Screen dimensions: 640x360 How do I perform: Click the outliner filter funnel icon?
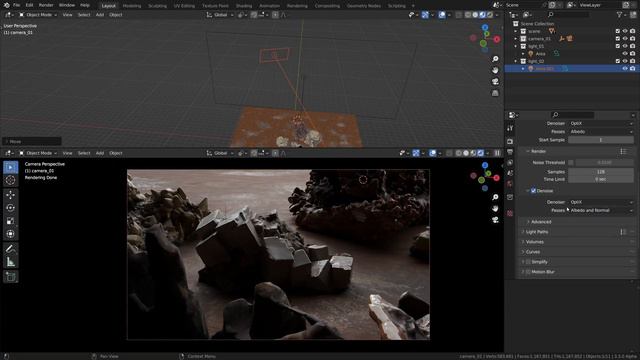click(x=620, y=15)
